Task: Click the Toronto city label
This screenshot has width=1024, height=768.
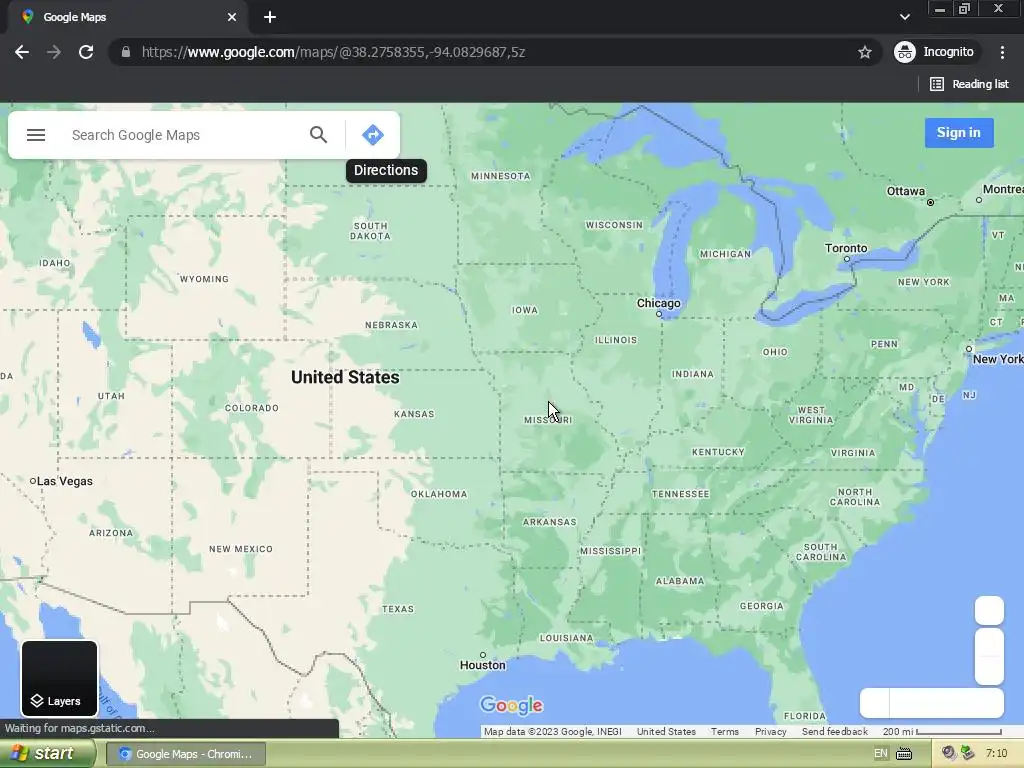Action: pos(846,248)
